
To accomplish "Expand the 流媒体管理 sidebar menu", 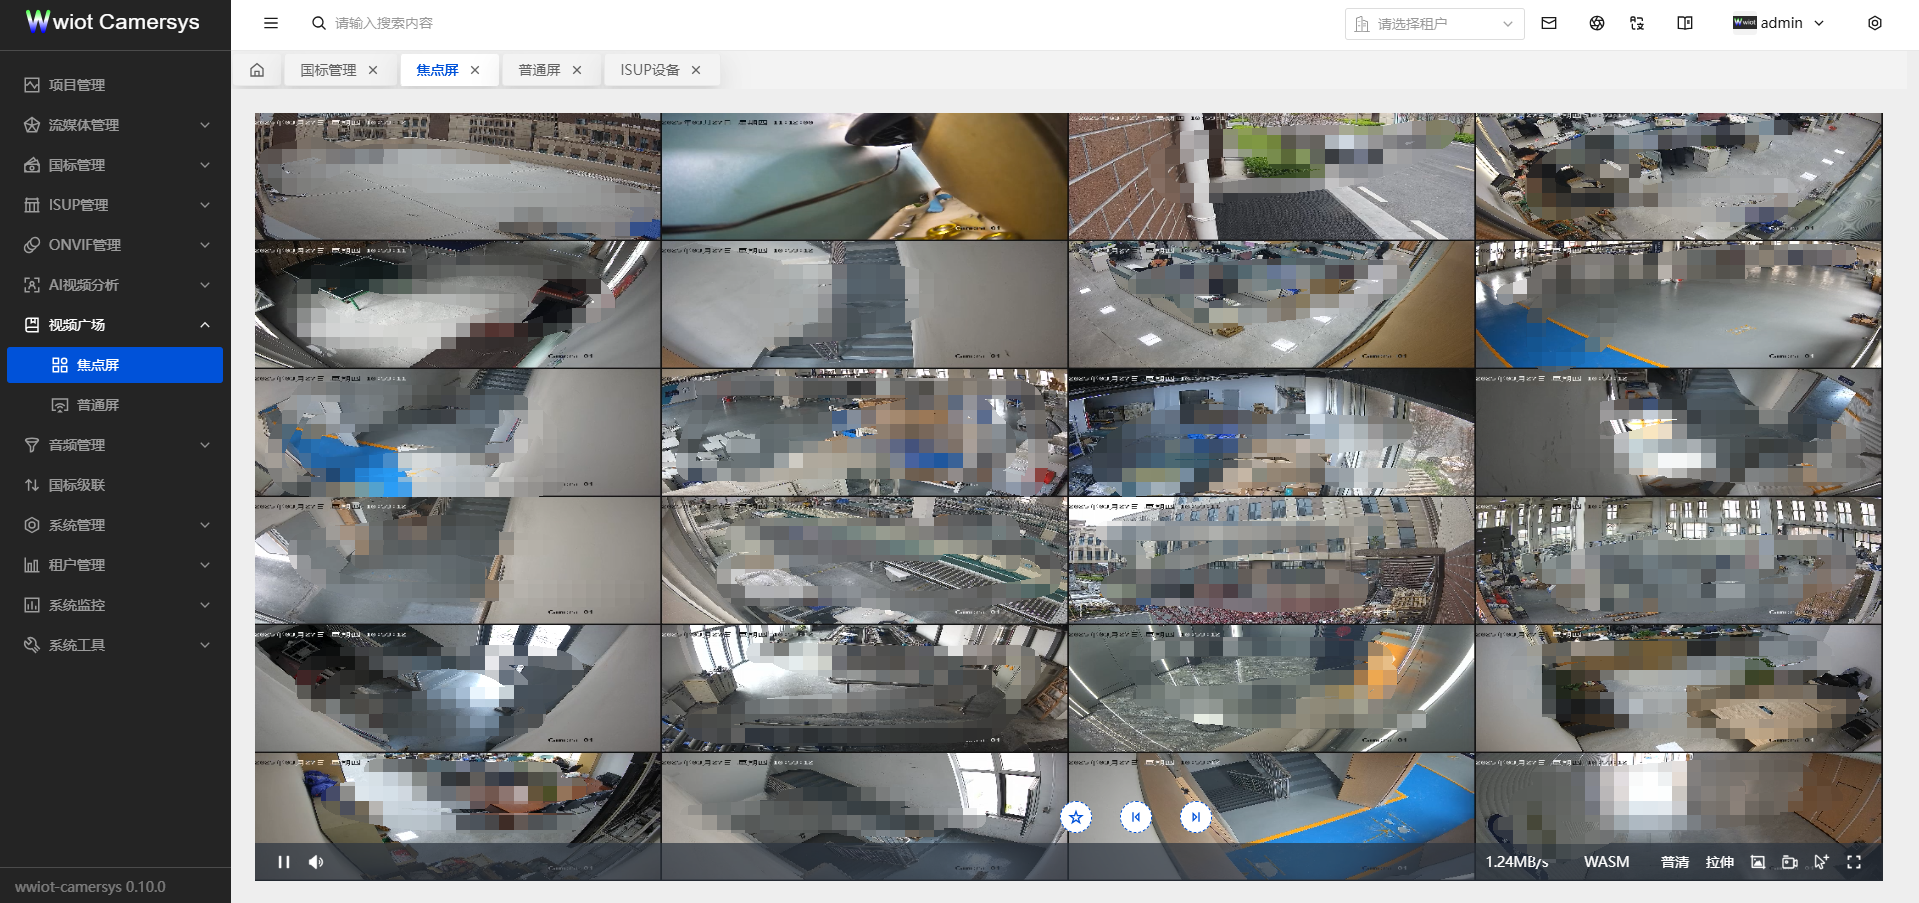I will click(115, 125).
